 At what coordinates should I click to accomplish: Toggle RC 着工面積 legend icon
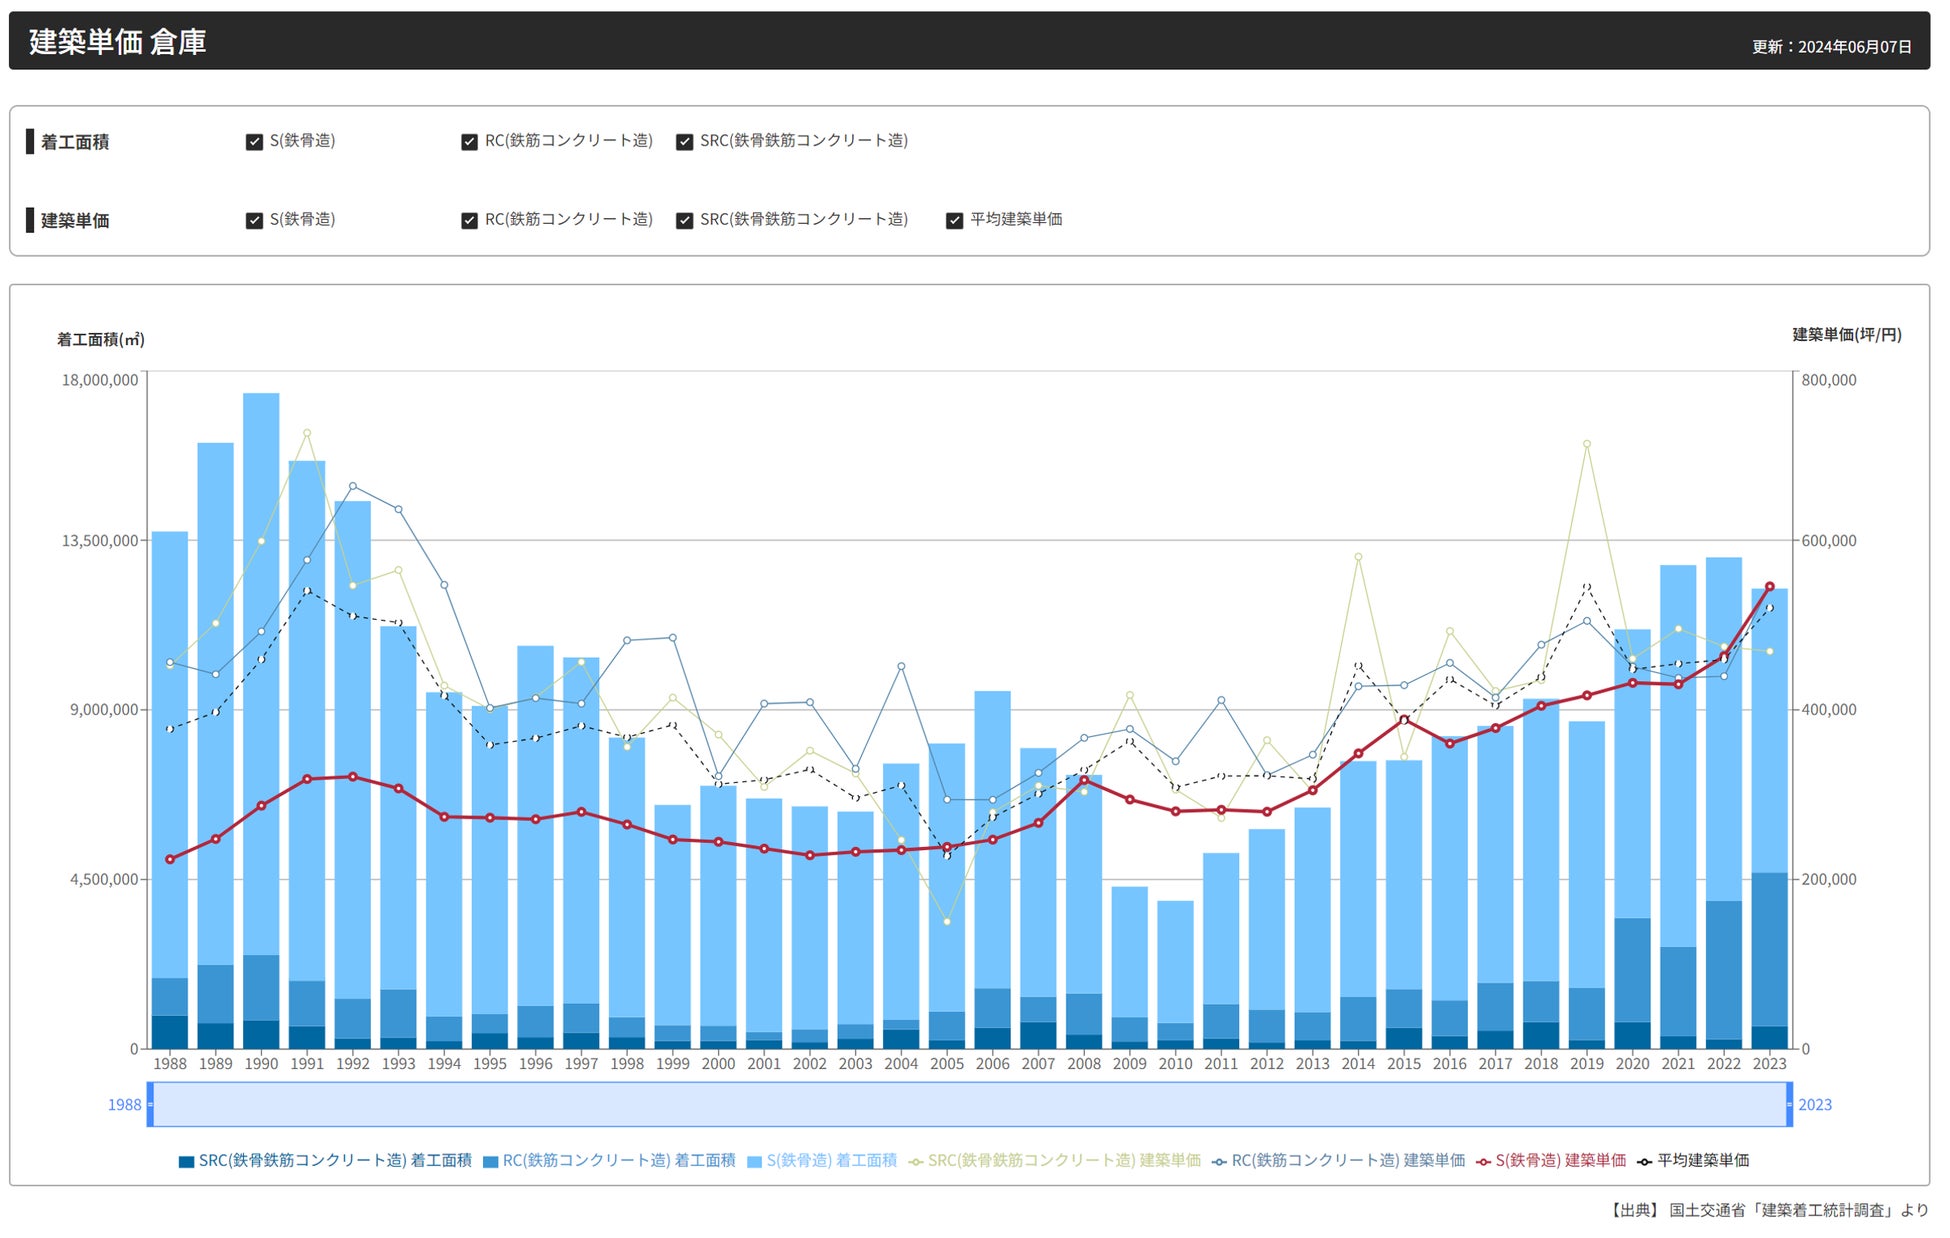tap(490, 1161)
